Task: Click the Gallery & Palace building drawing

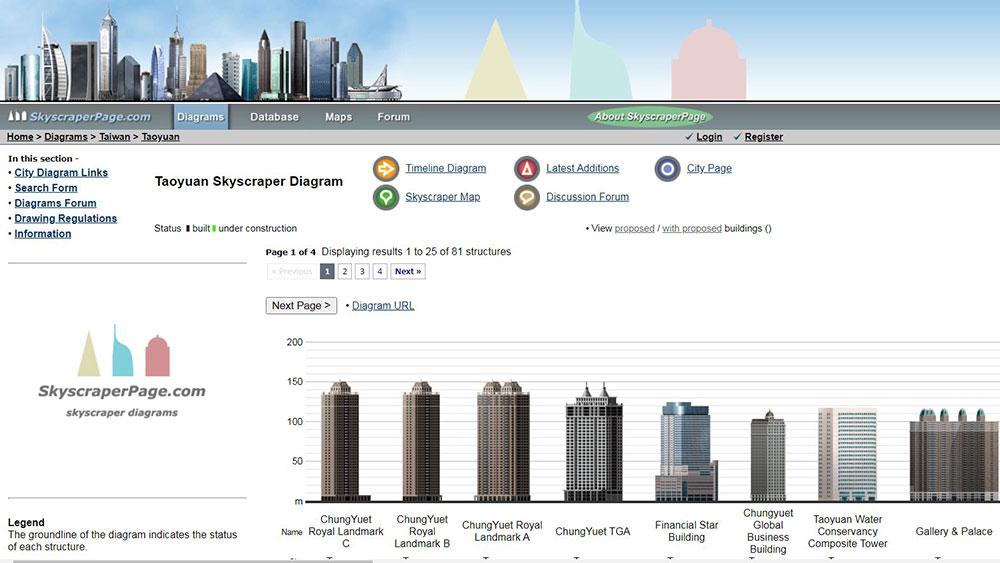Action: pyautogui.click(x=955, y=455)
